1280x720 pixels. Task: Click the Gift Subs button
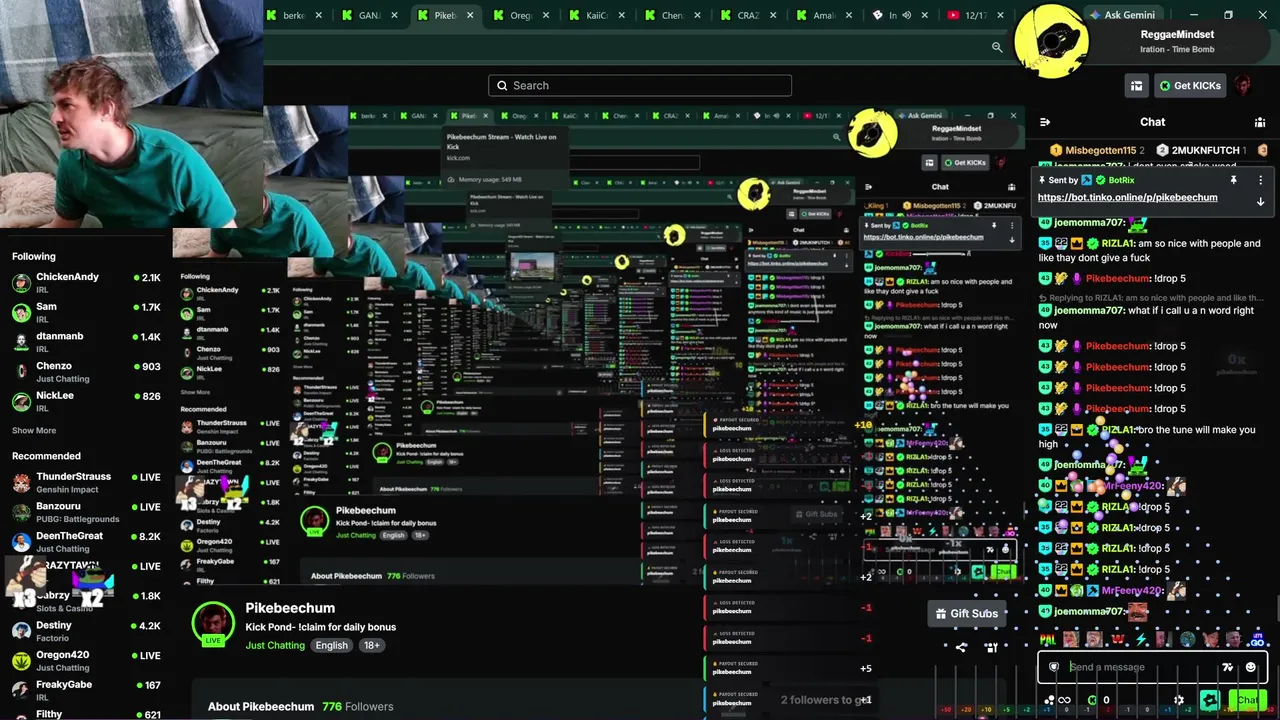click(x=966, y=613)
